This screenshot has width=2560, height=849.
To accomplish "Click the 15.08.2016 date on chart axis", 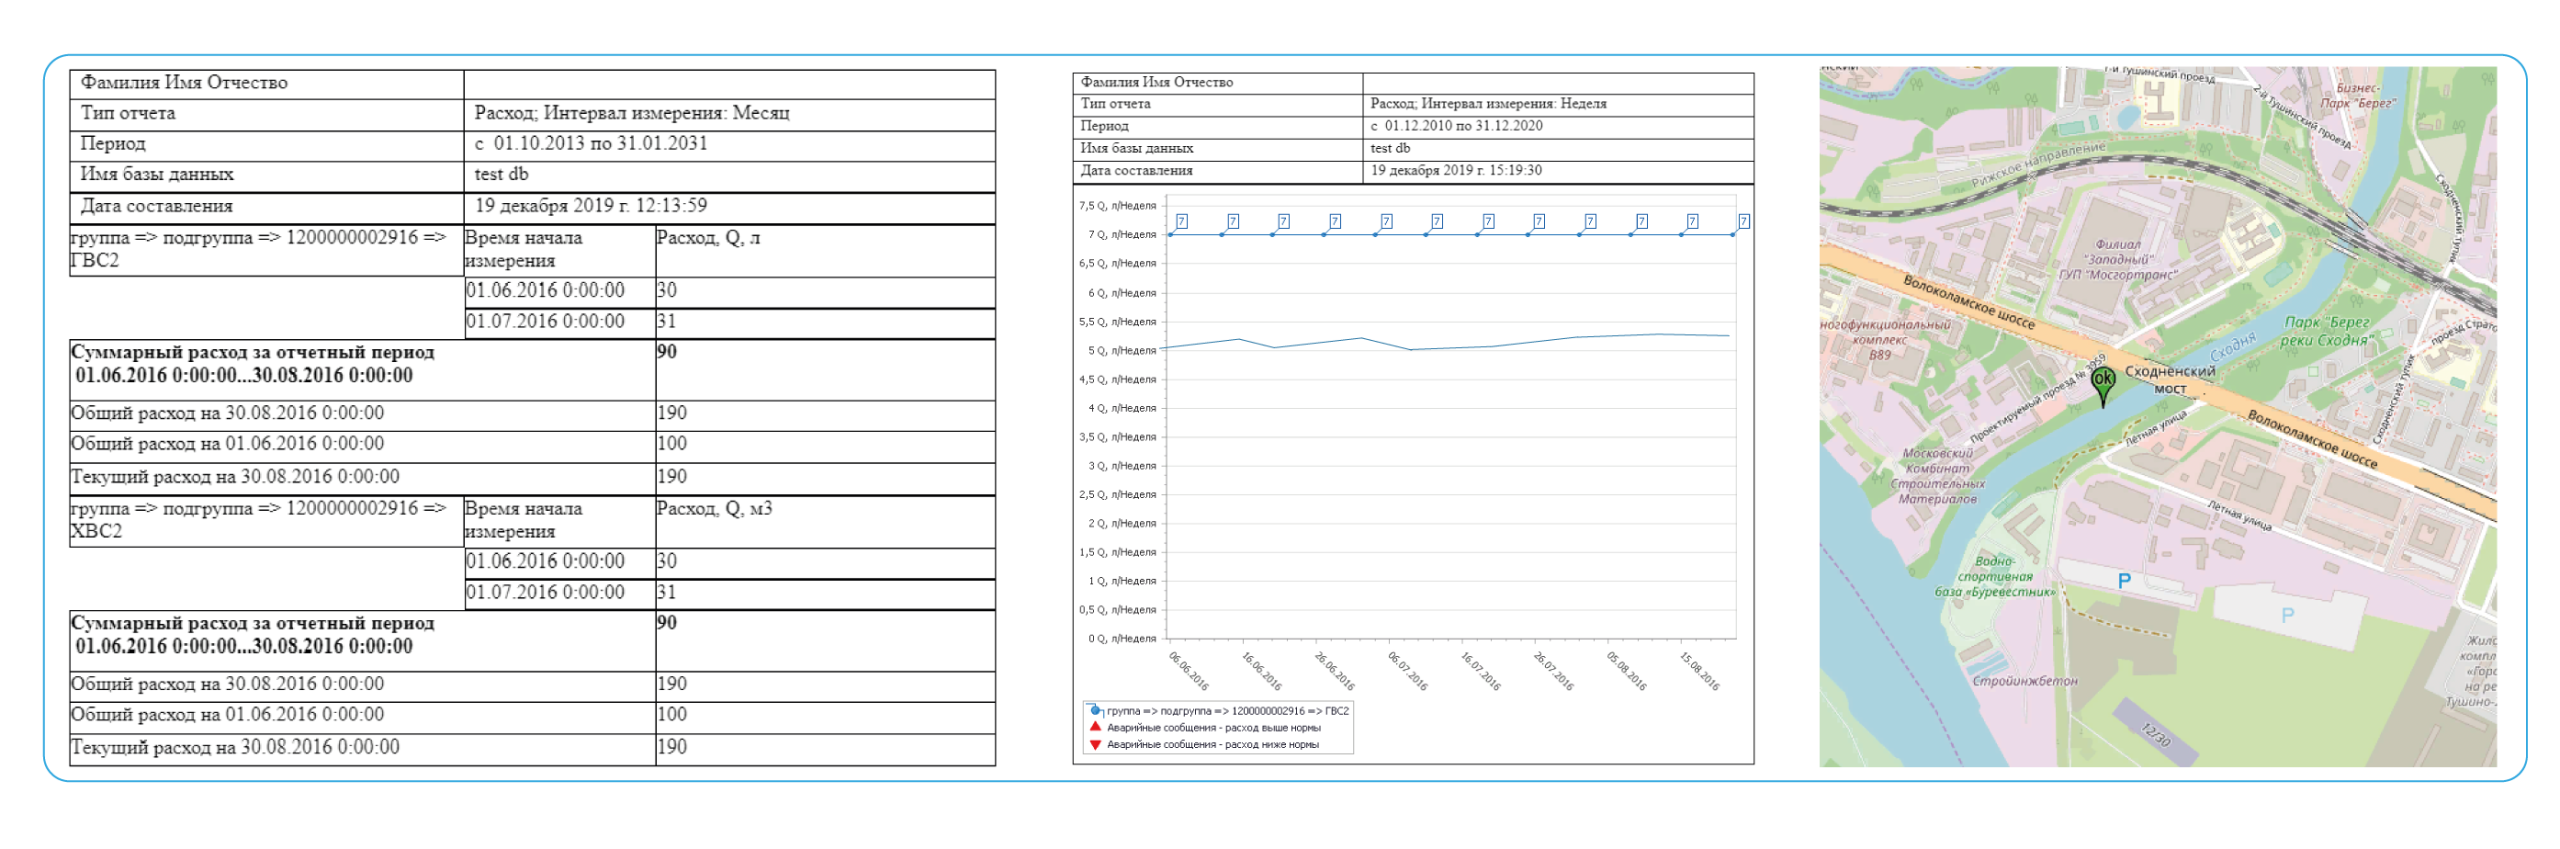I will tap(1699, 671).
